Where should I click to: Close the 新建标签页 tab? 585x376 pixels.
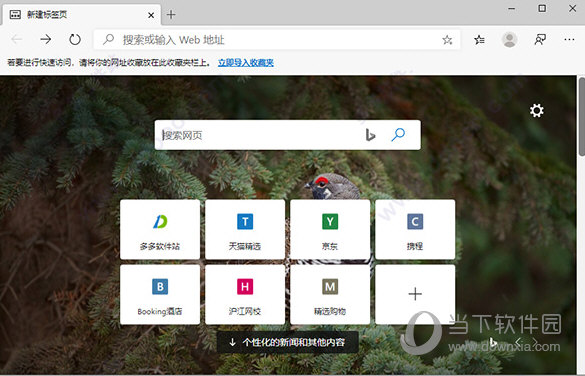[151, 15]
